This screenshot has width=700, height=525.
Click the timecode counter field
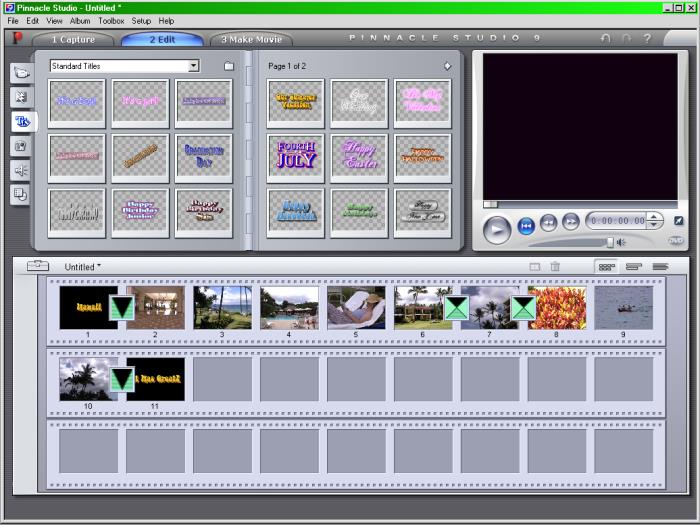pyautogui.click(x=617, y=221)
